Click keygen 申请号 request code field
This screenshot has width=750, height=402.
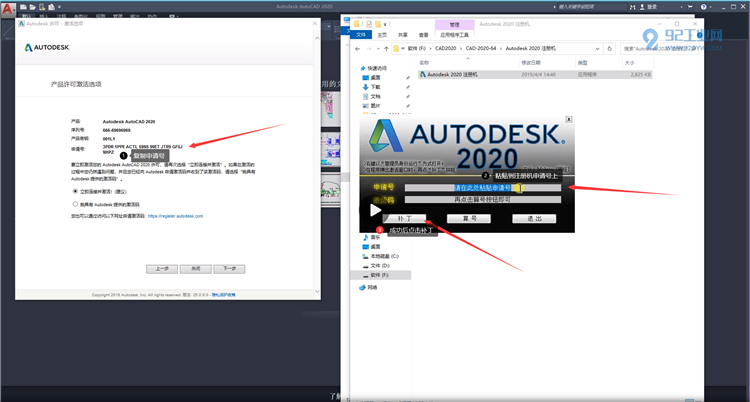(x=483, y=188)
